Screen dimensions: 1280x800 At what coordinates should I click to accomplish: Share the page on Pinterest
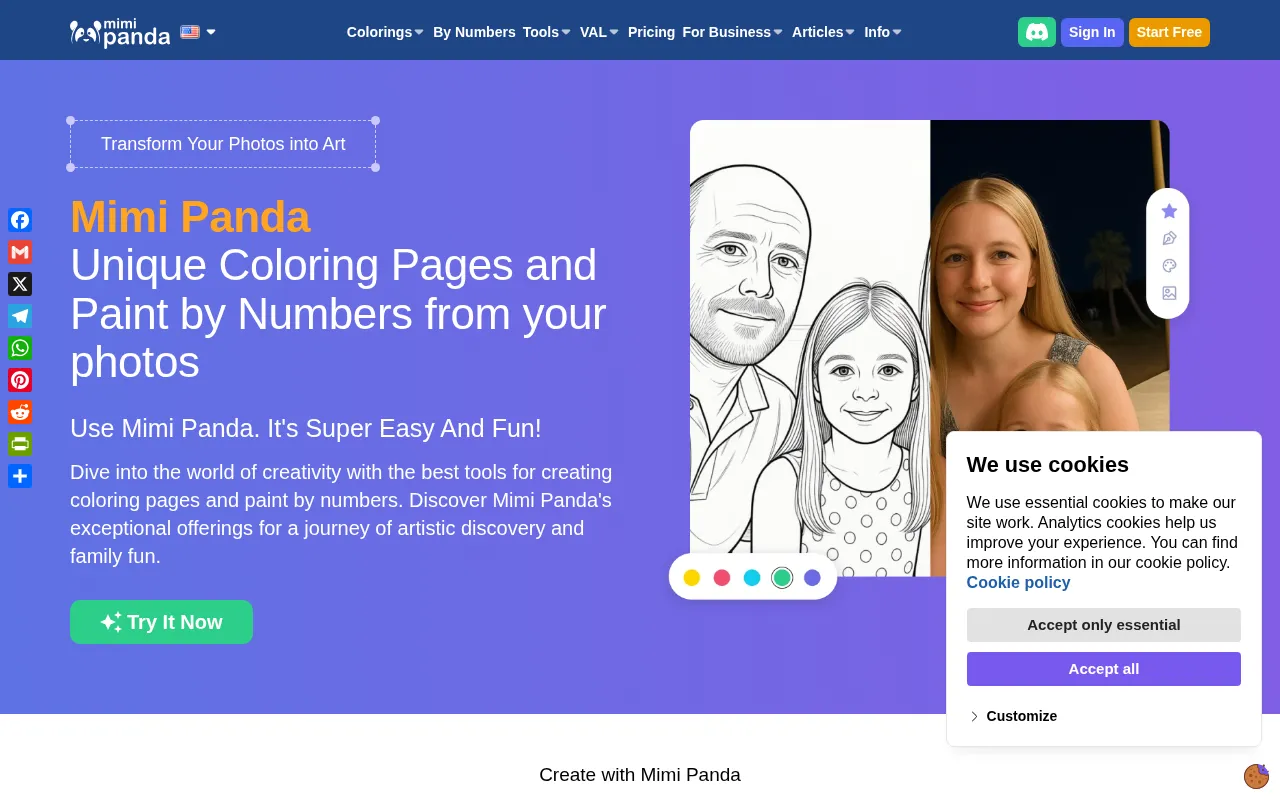20,380
